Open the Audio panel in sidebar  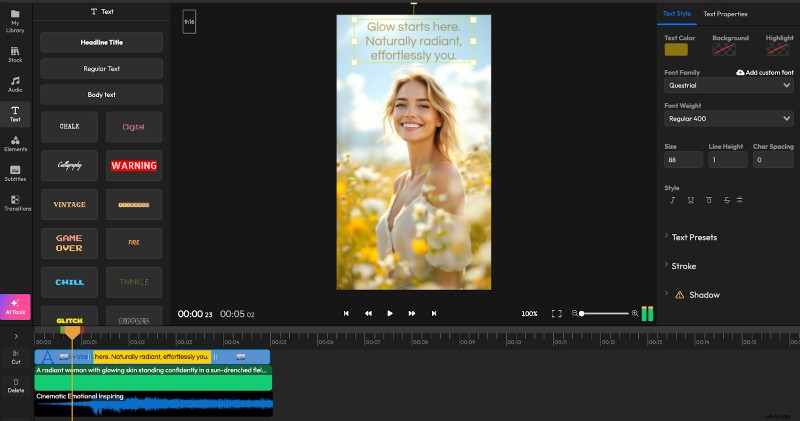pos(15,83)
